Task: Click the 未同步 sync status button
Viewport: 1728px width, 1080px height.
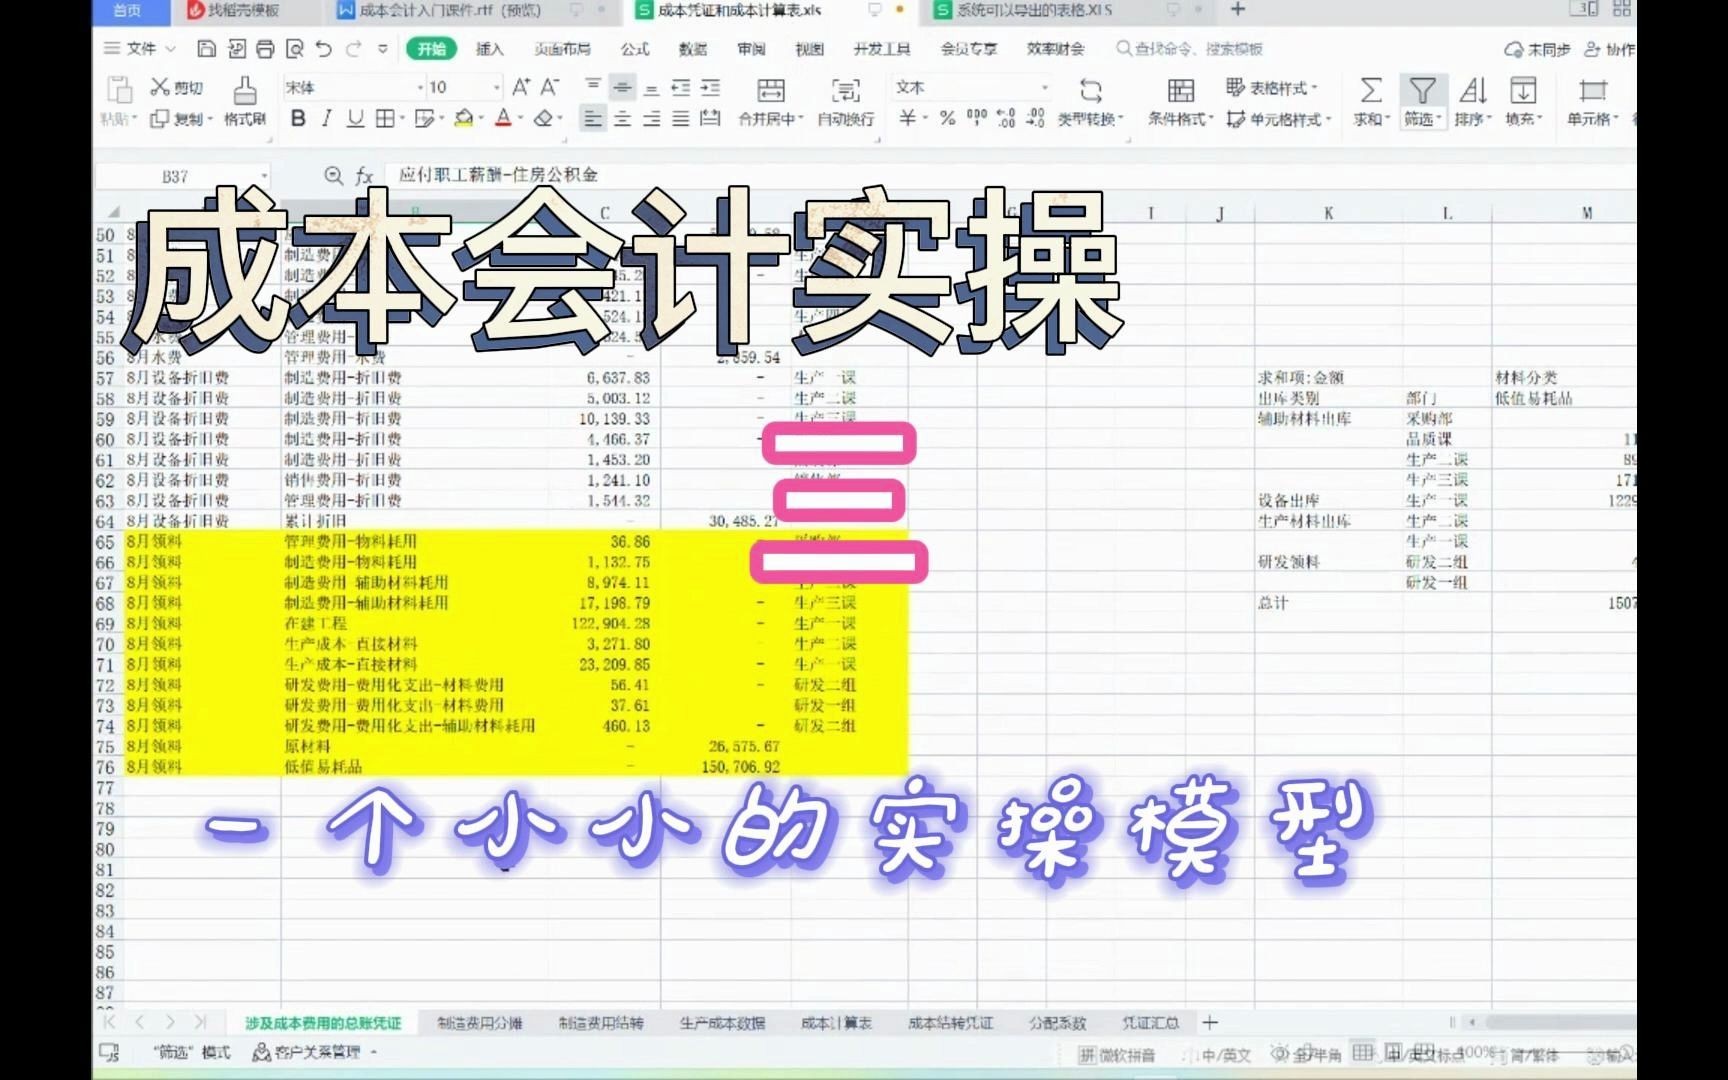Action: click(x=1538, y=49)
